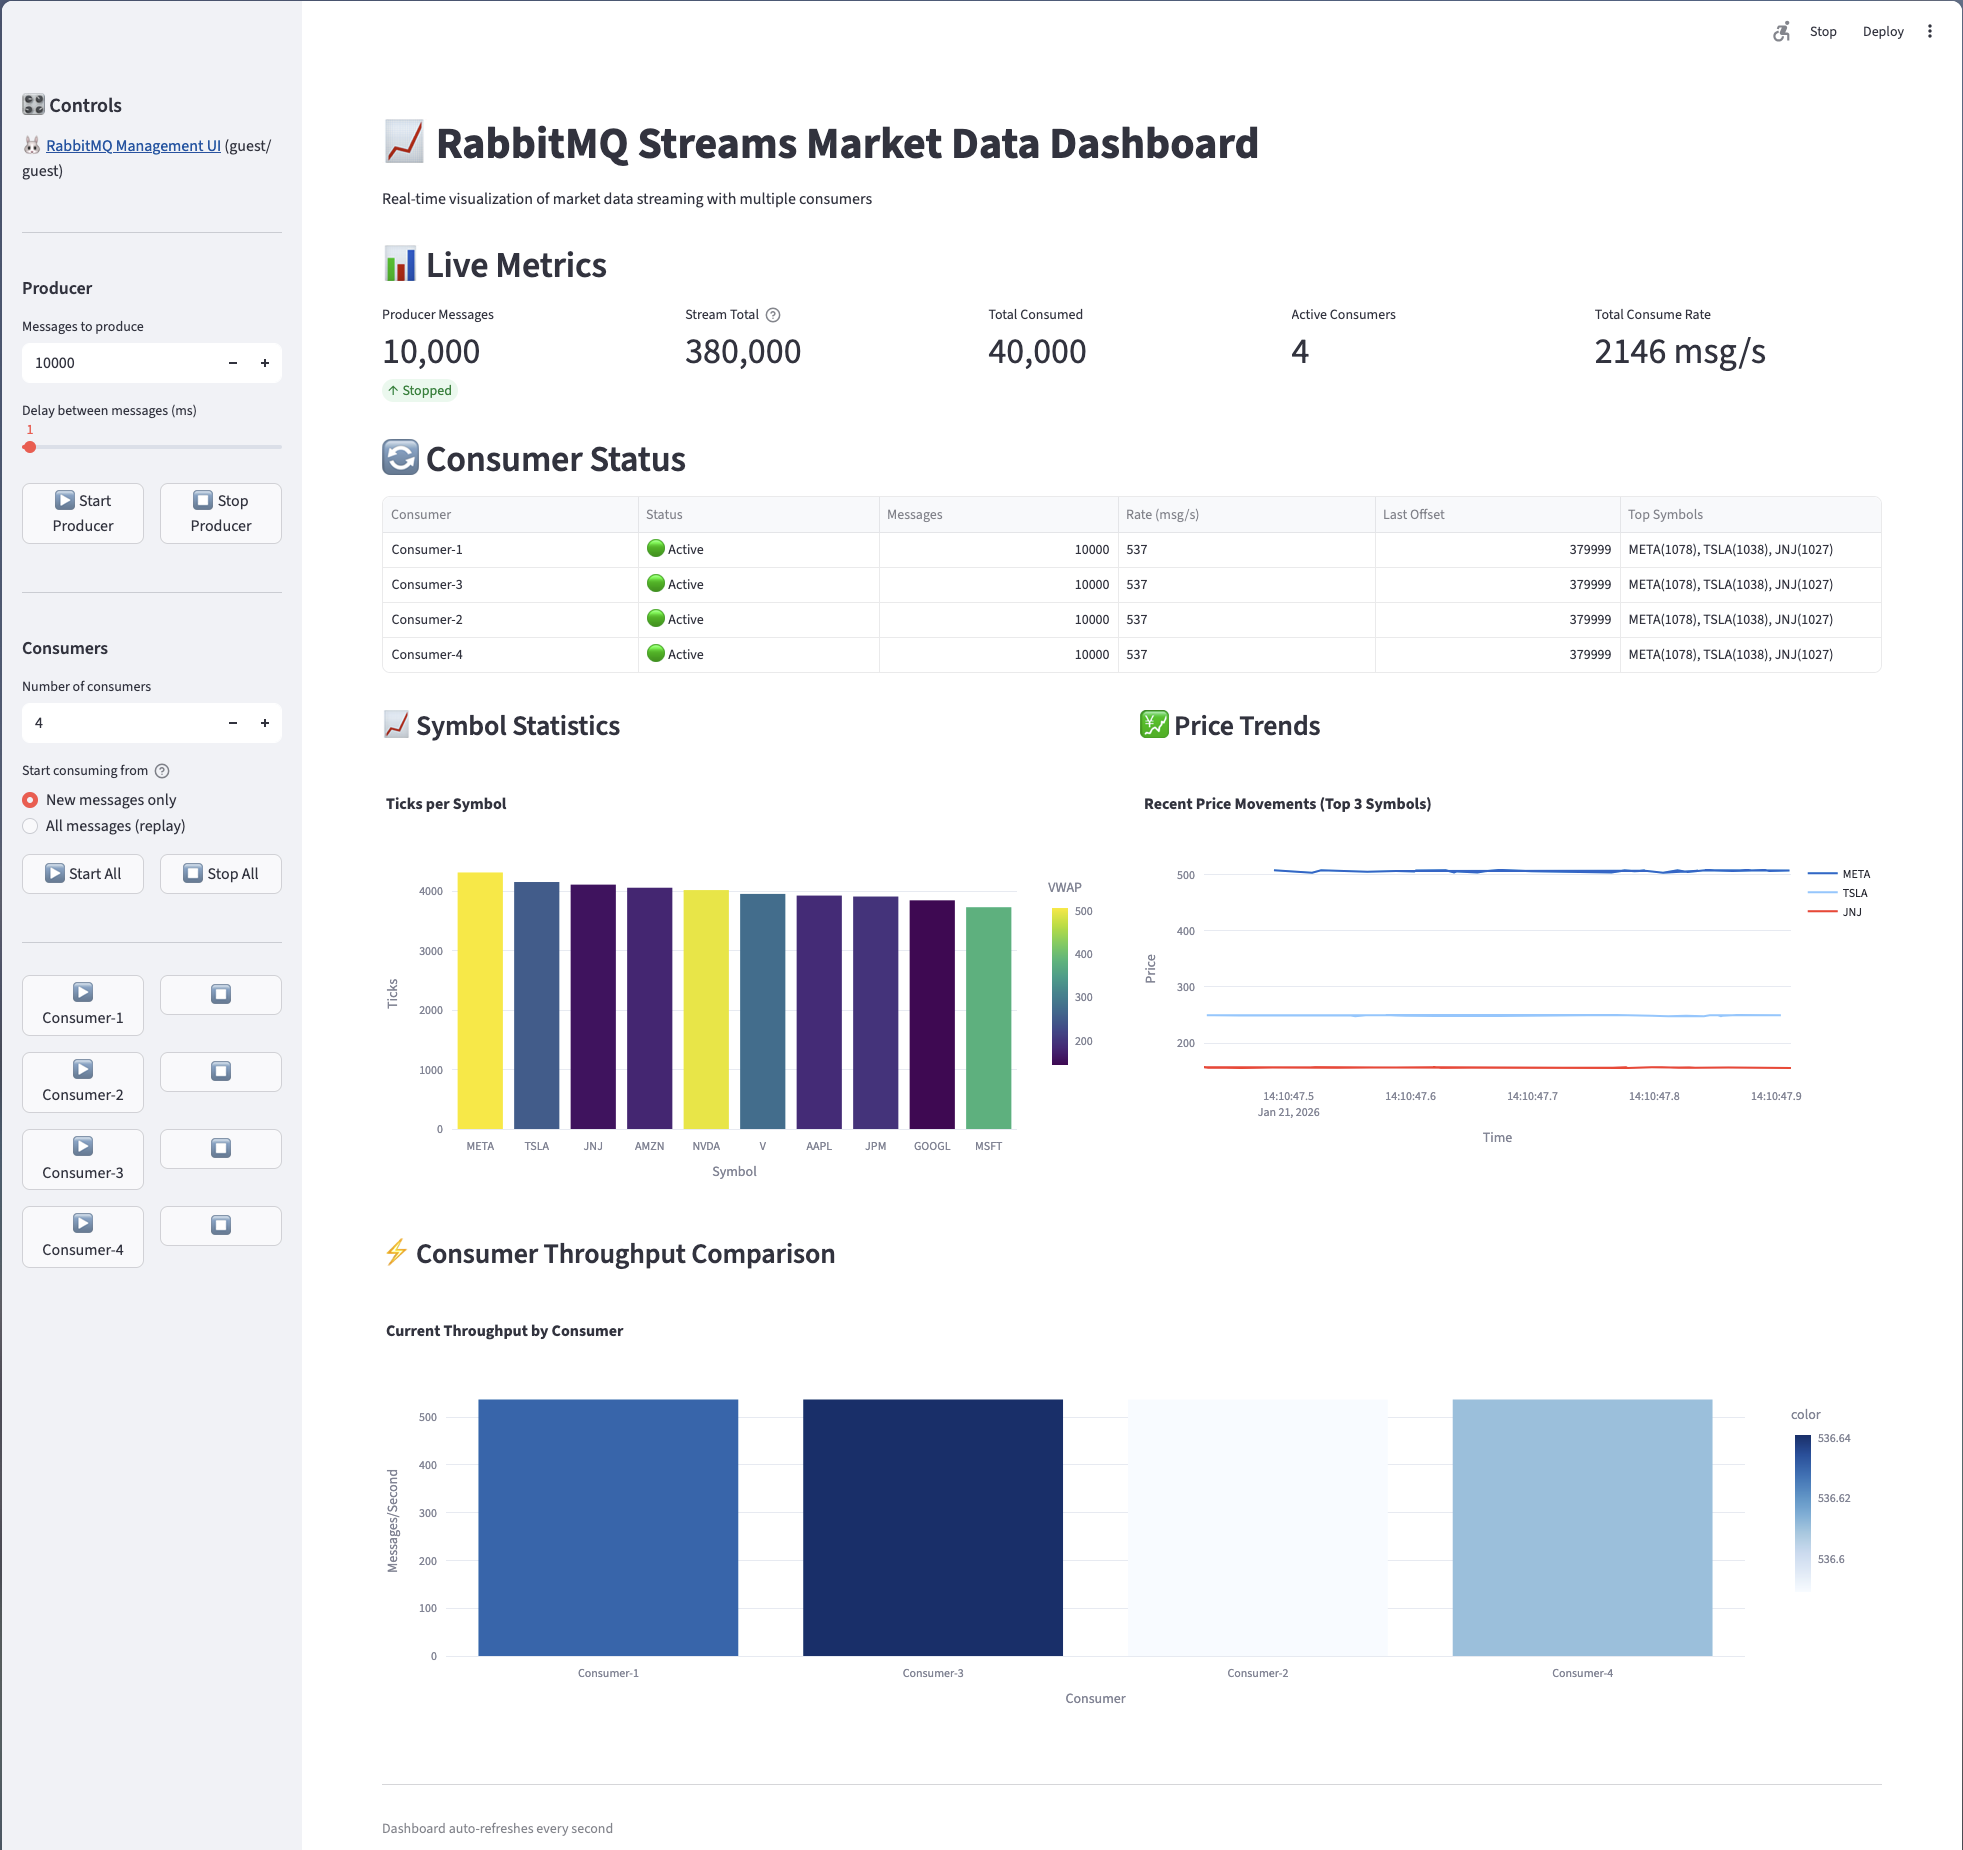Select the New messages only option

pos(30,799)
